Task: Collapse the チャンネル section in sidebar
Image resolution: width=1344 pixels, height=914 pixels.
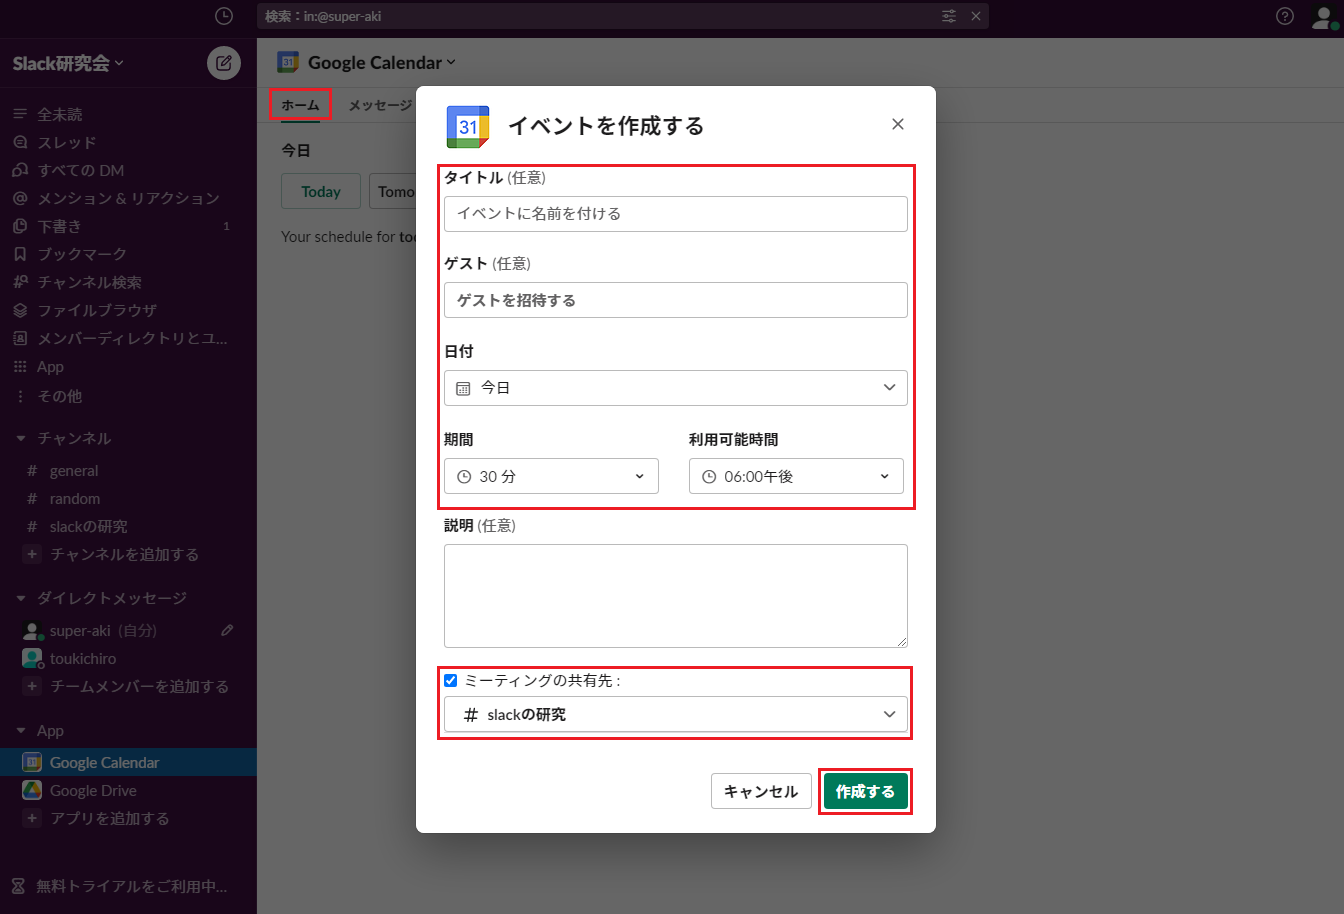Action: click(21, 438)
